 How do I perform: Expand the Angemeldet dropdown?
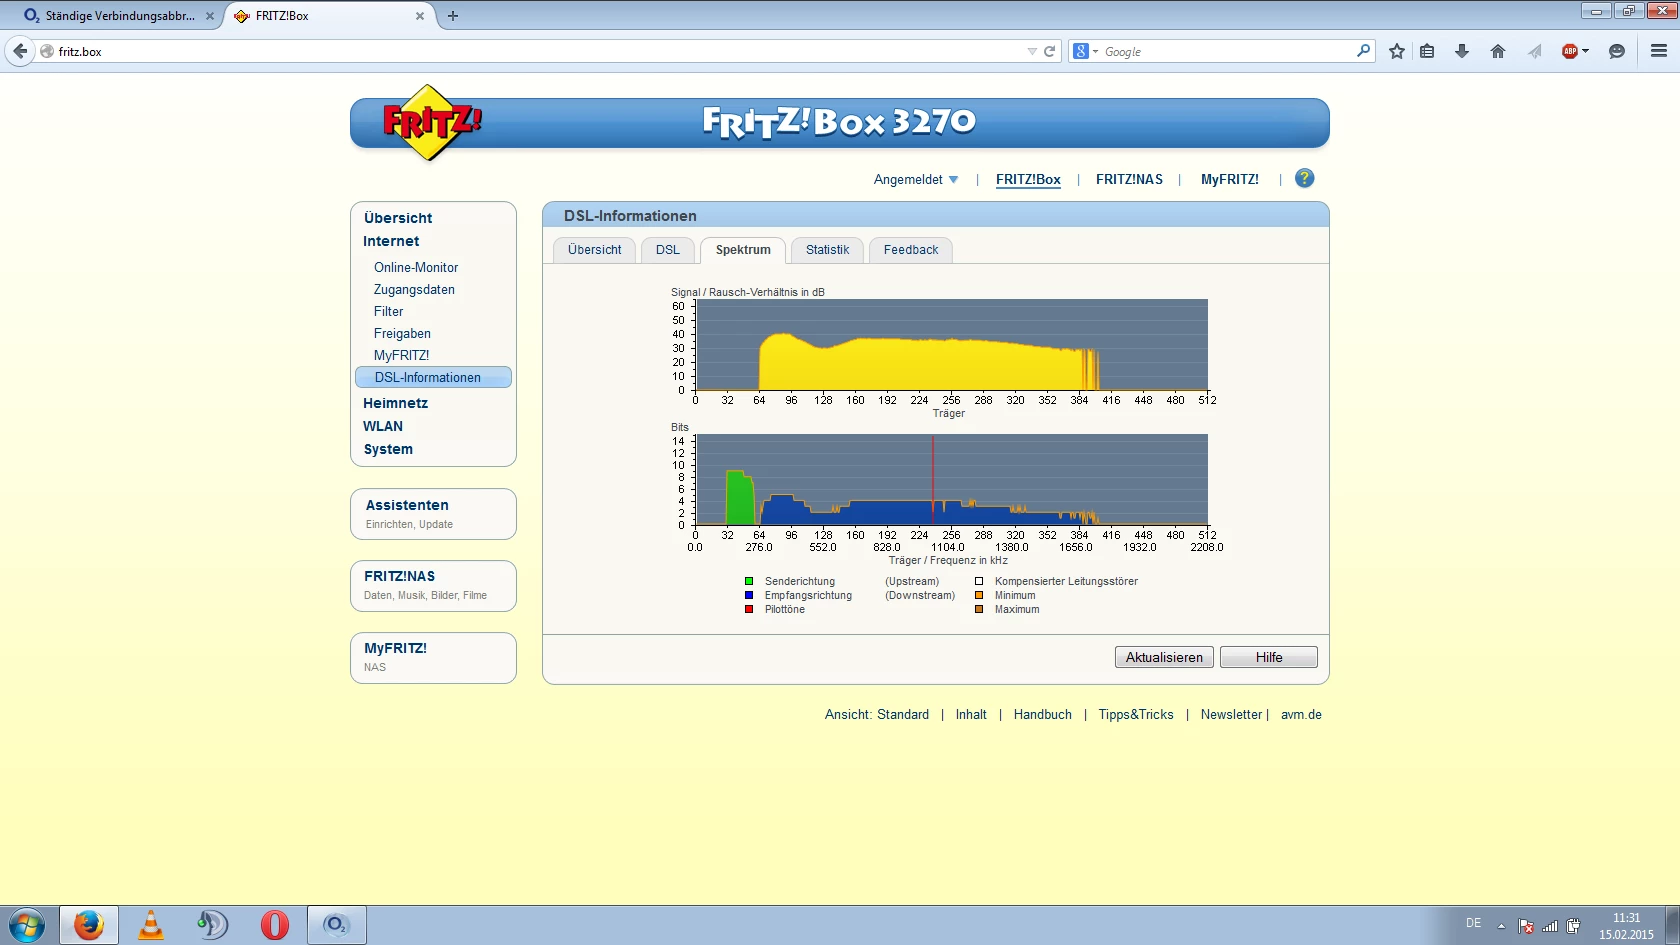915,180
